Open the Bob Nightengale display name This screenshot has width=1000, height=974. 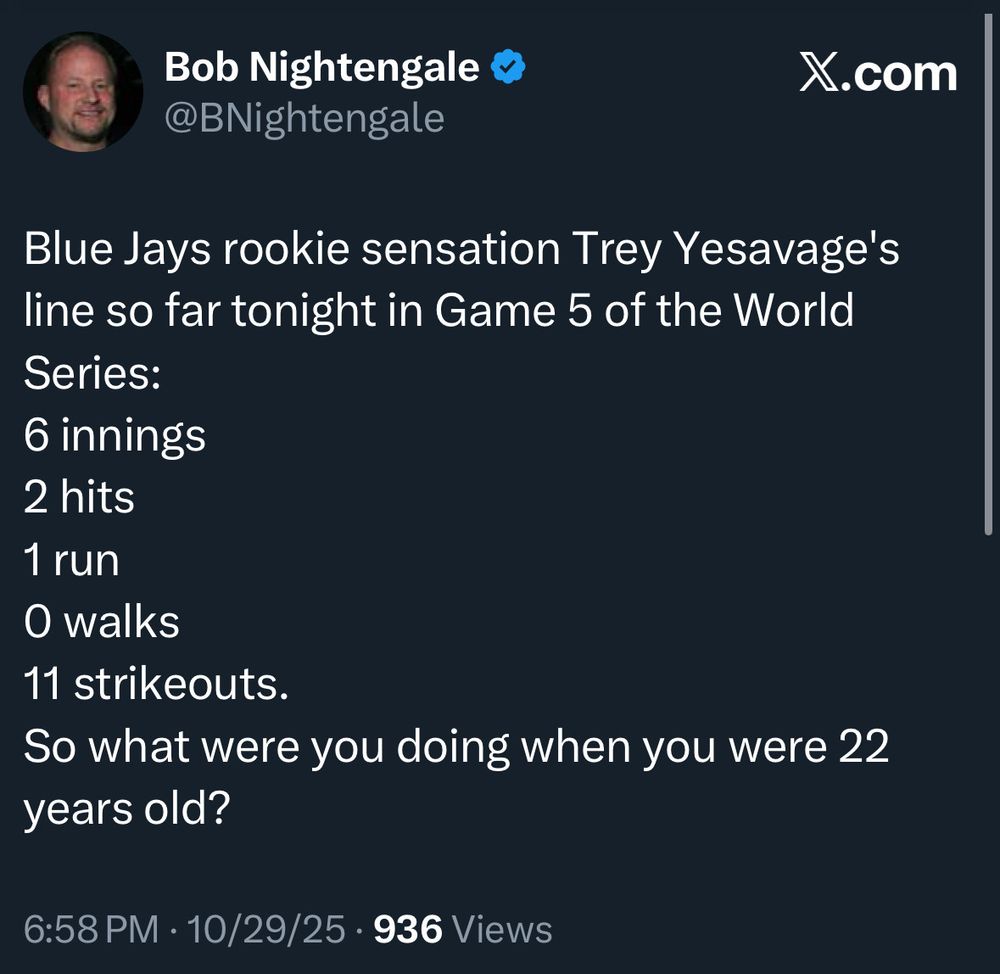click(321, 68)
